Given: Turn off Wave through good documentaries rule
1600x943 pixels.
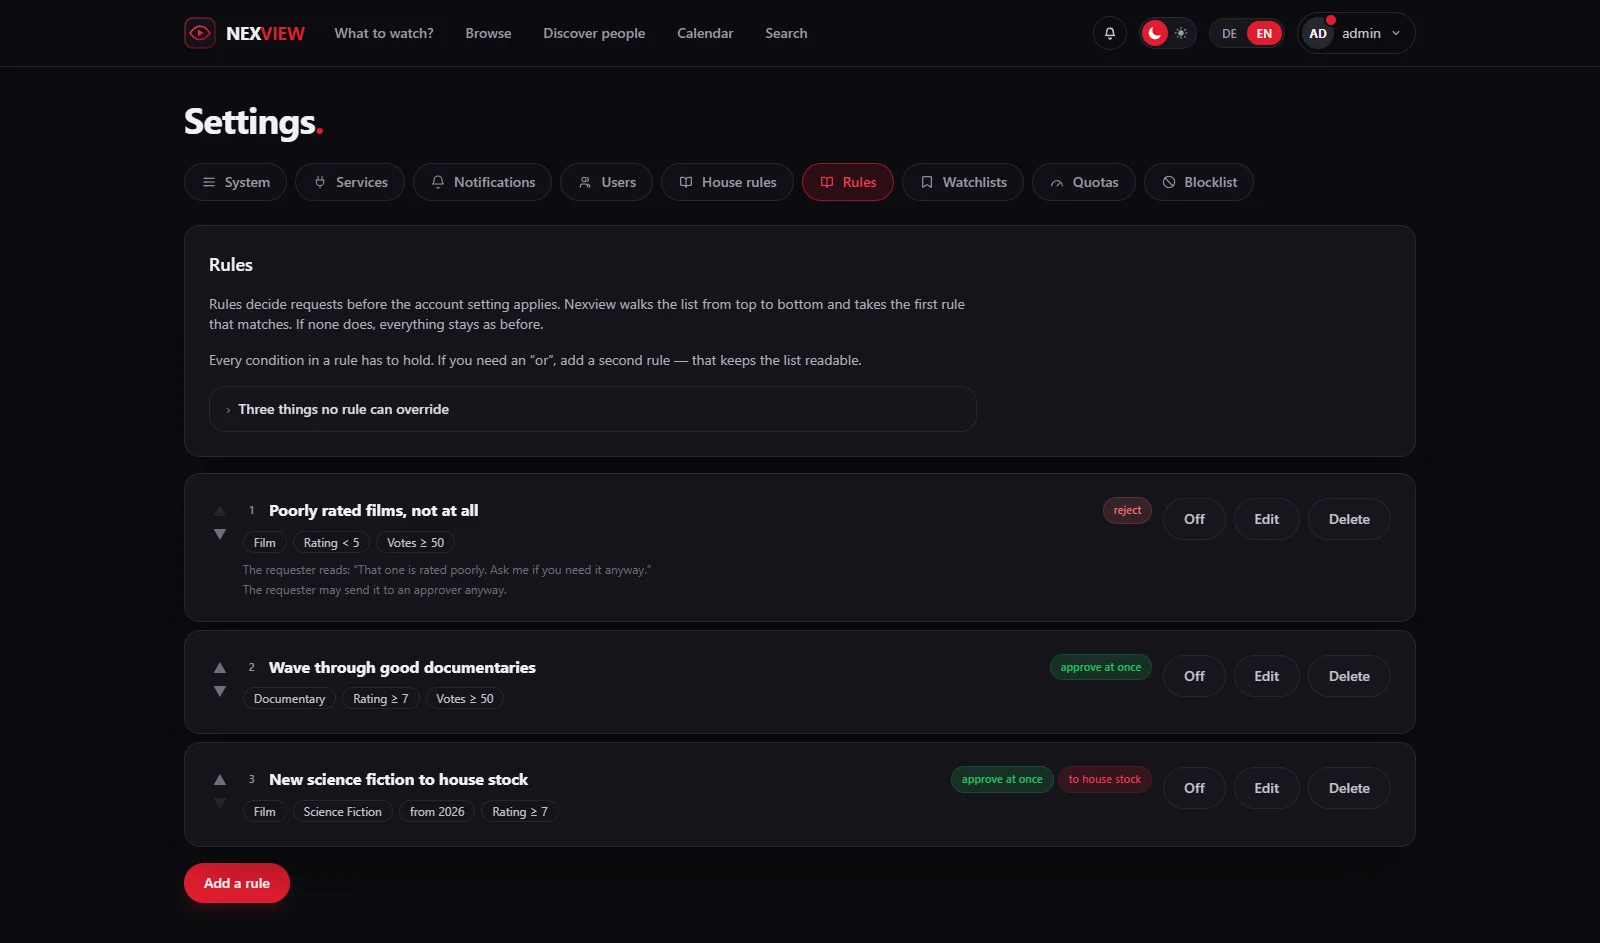Looking at the screenshot, I should tap(1194, 676).
